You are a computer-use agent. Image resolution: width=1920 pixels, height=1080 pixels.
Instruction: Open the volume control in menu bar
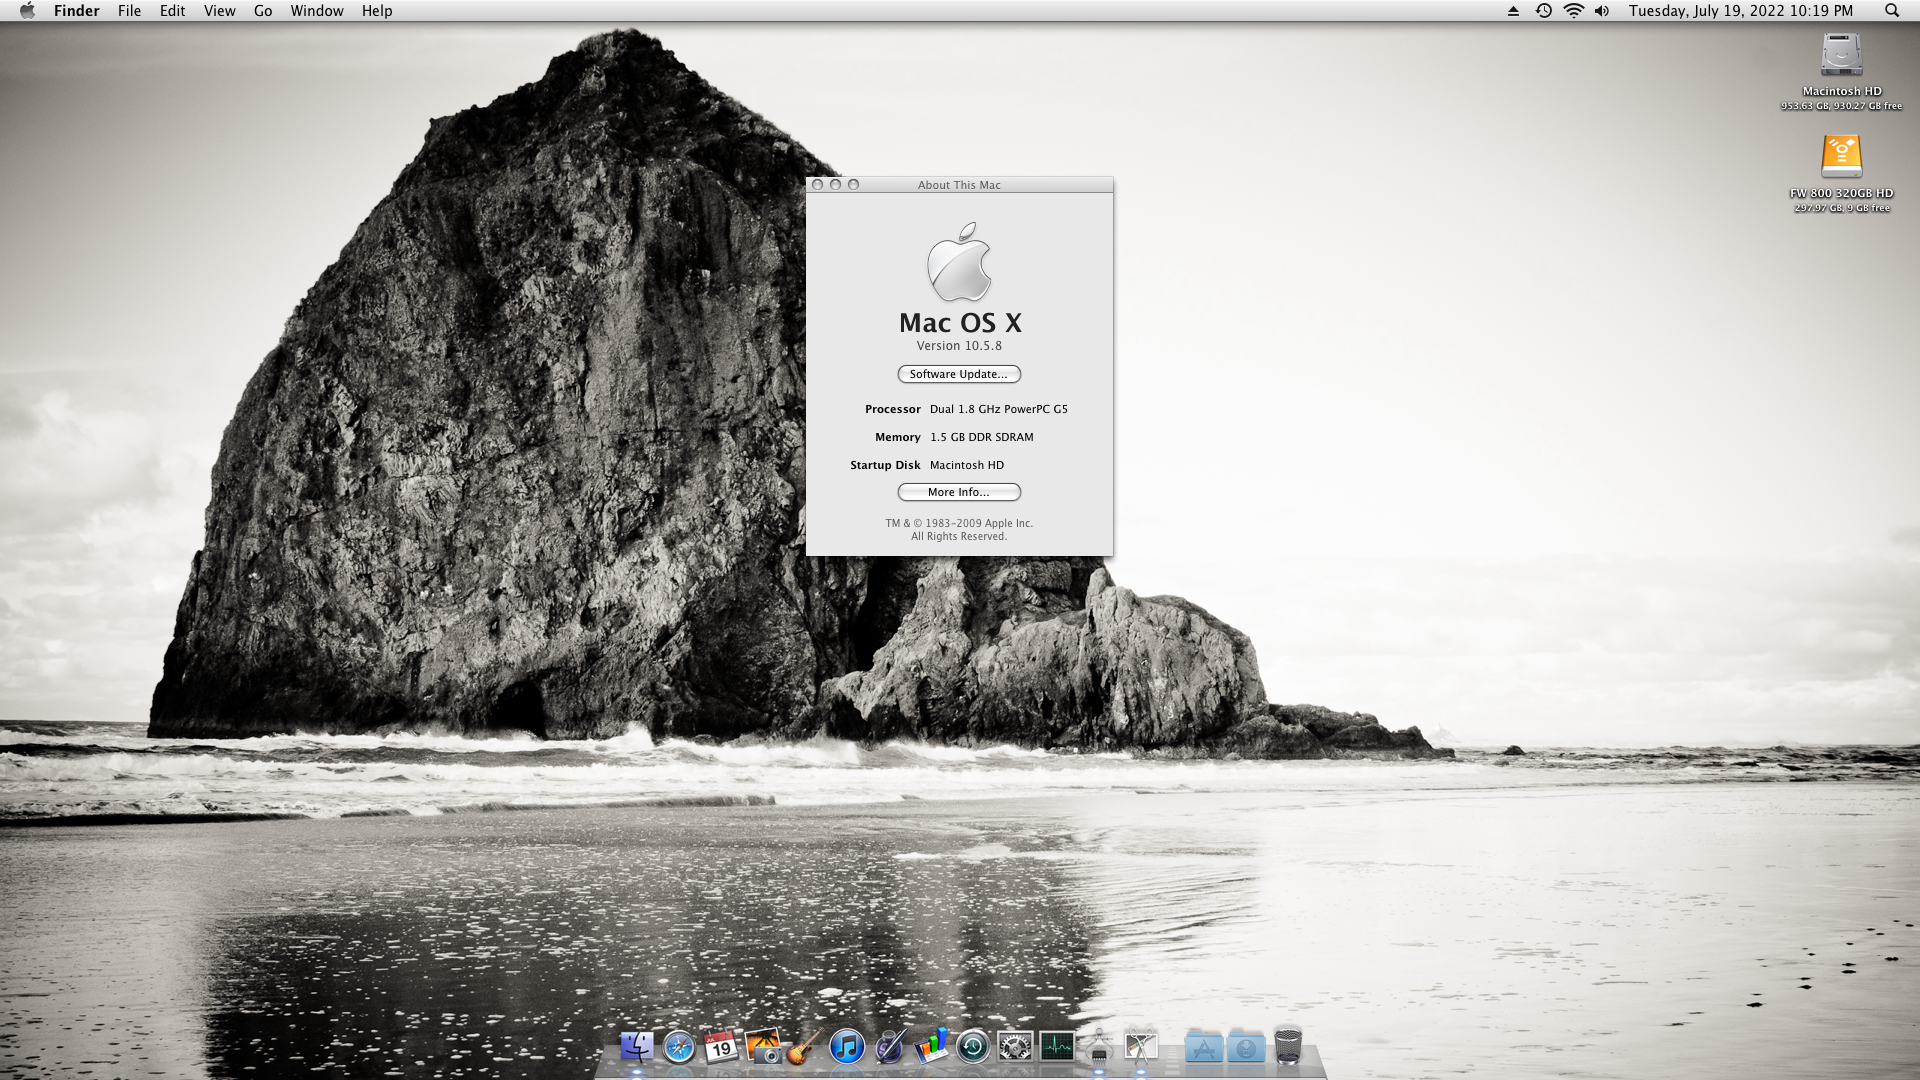pos(1602,11)
